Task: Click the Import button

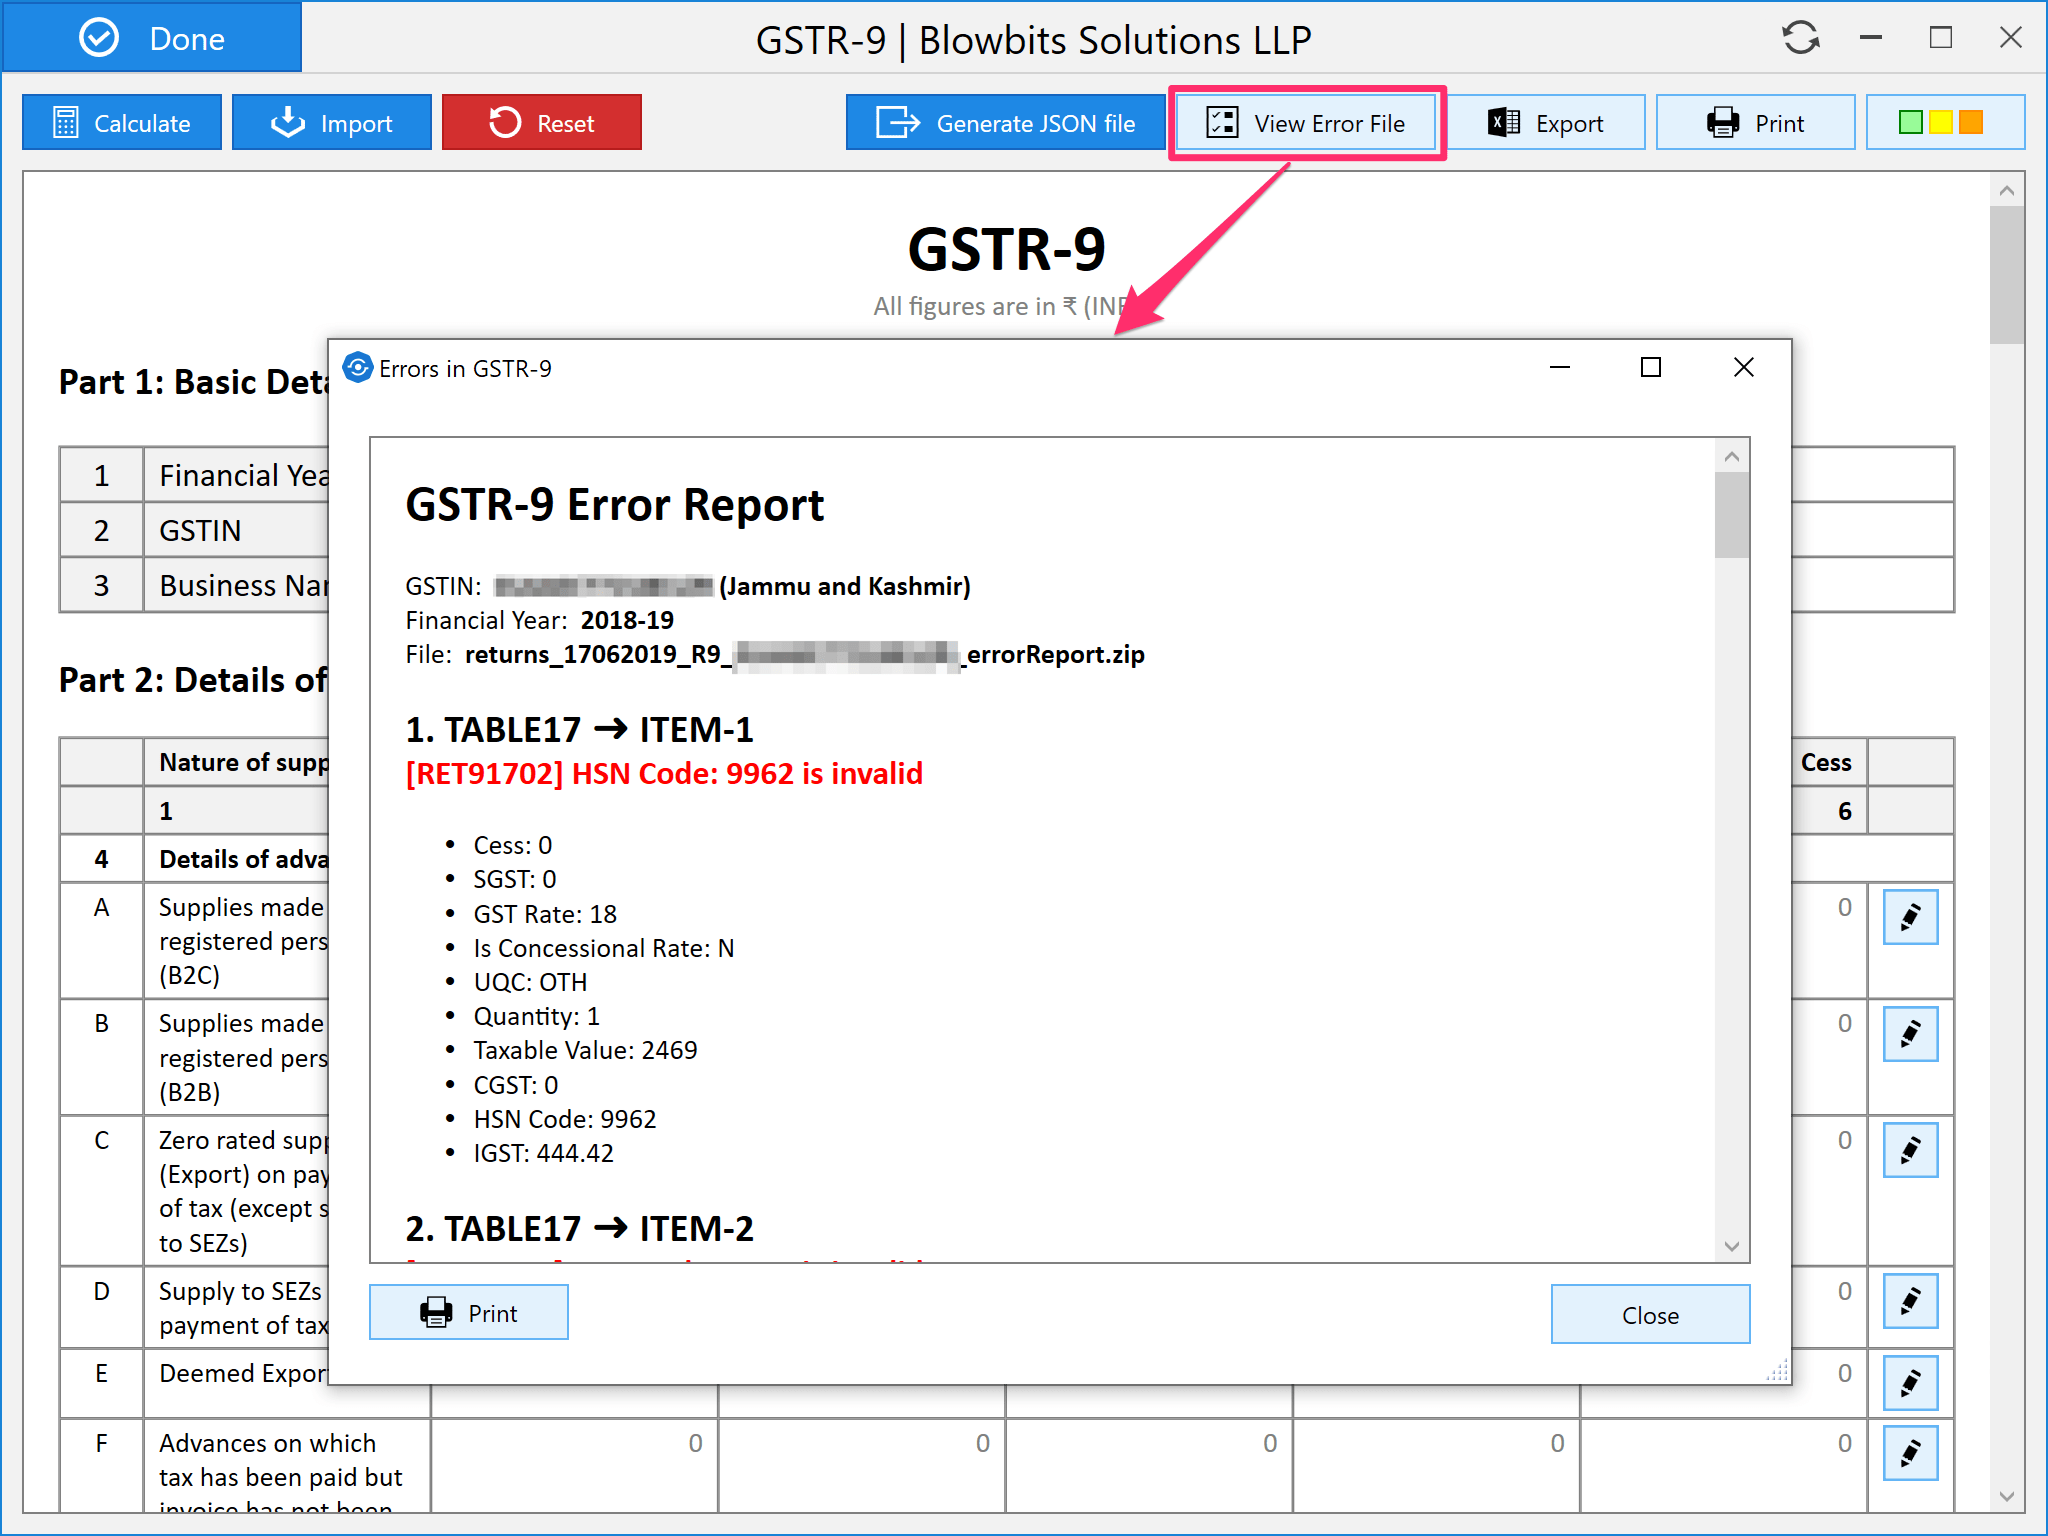Action: pos(331,123)
